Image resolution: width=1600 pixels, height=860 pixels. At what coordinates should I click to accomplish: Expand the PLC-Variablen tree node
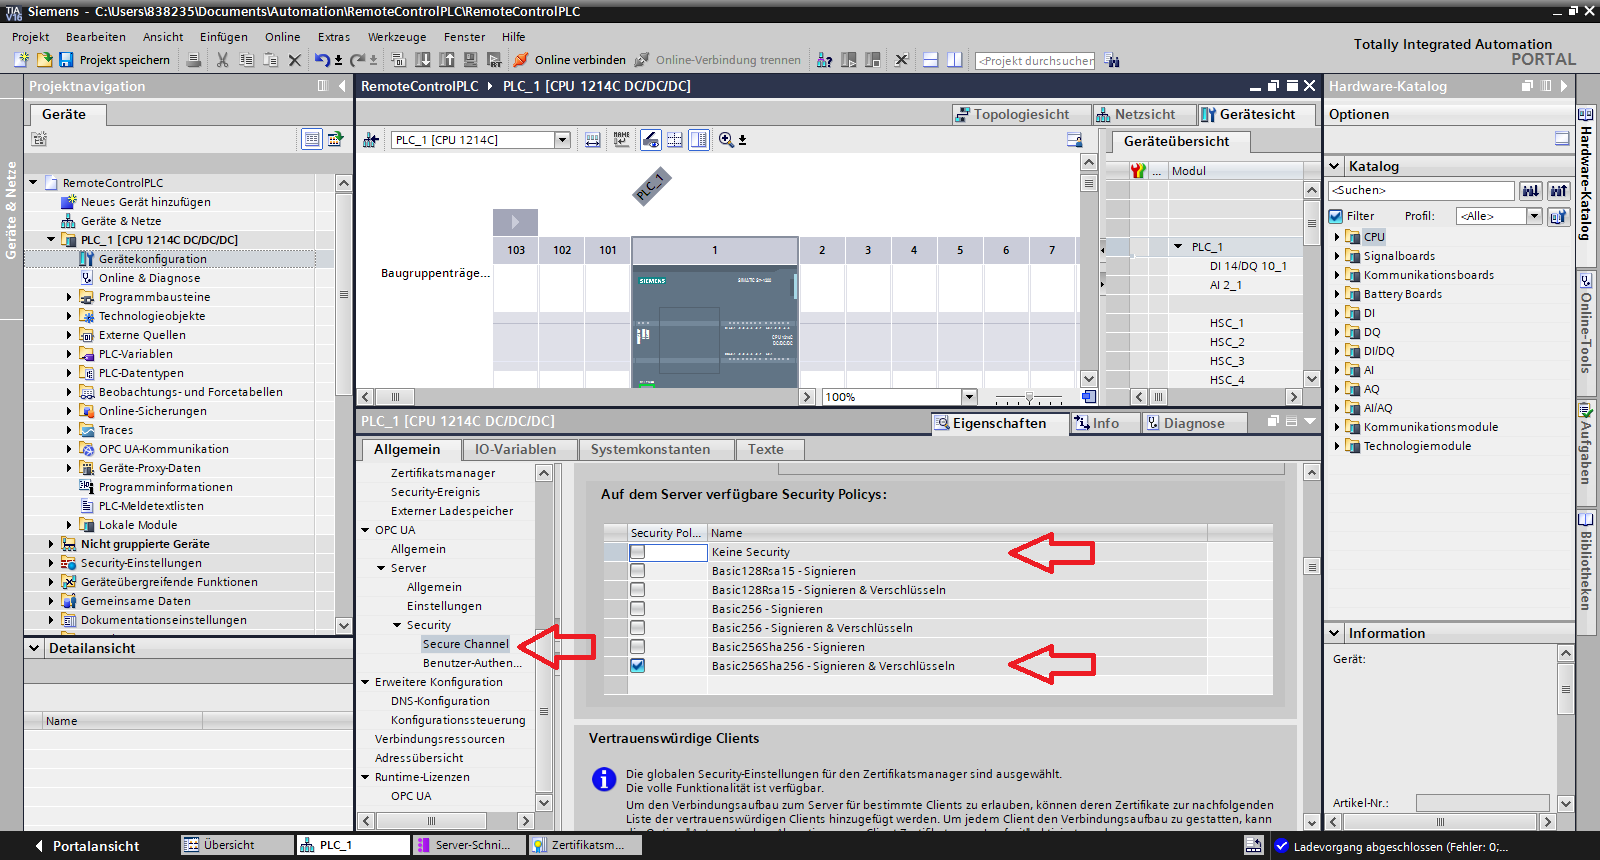click(69, 354)
